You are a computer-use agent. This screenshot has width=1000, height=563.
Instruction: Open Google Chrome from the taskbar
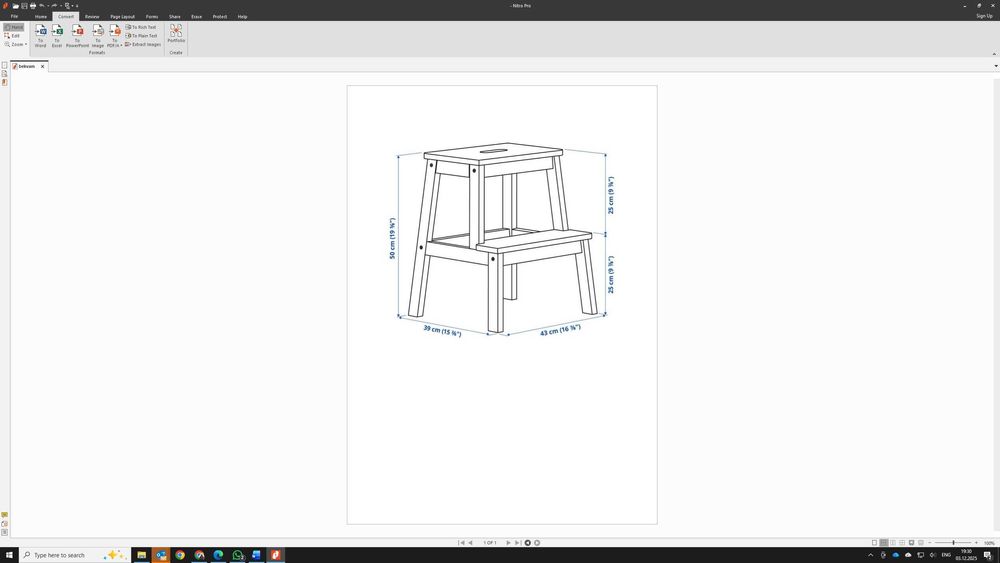click(180, 555)
